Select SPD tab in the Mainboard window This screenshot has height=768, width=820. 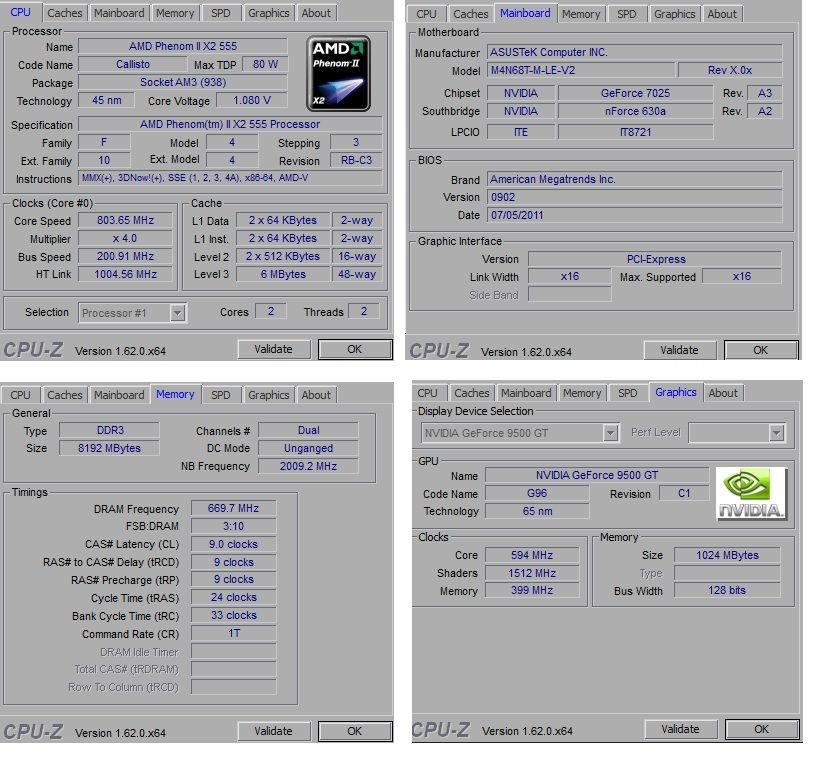click(x=627, y=14)
